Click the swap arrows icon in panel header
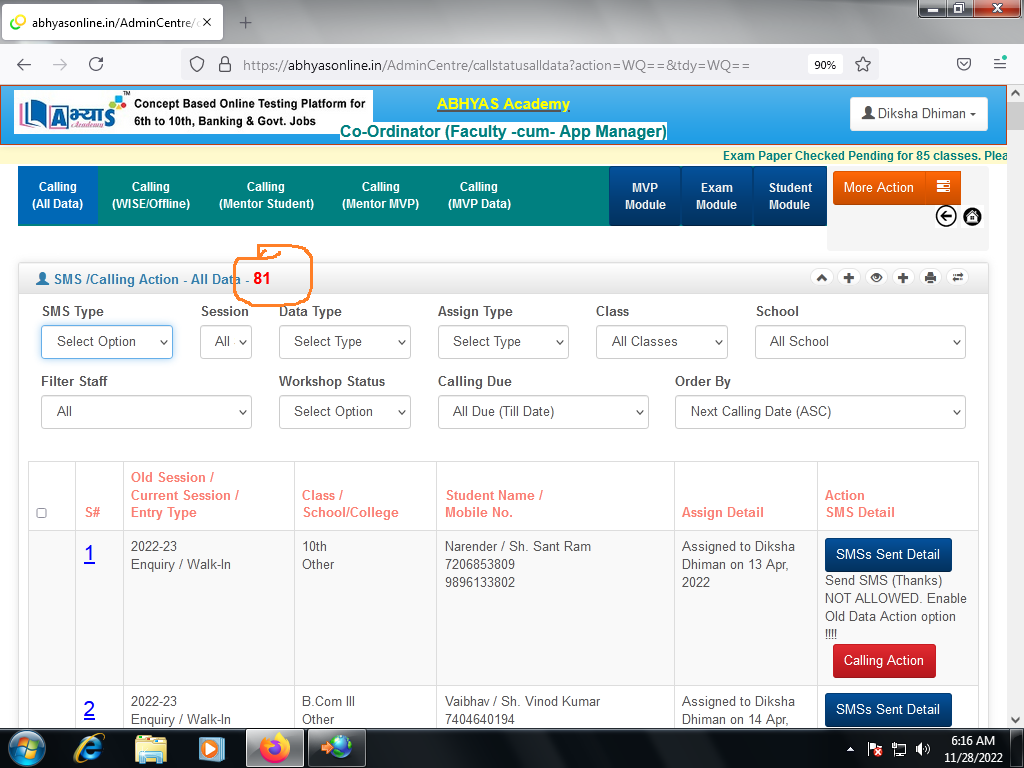The image size is (1024, 768). [x=957, y=278]
